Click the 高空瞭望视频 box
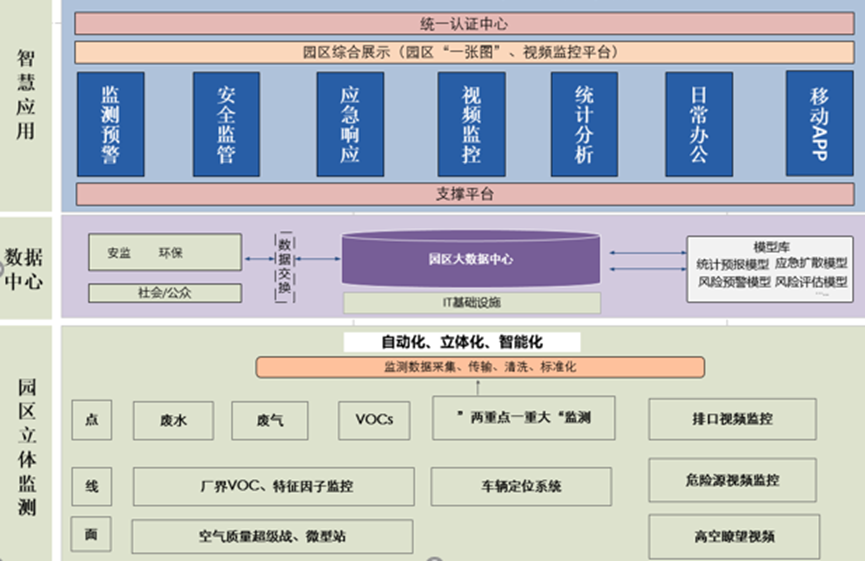 732,536
